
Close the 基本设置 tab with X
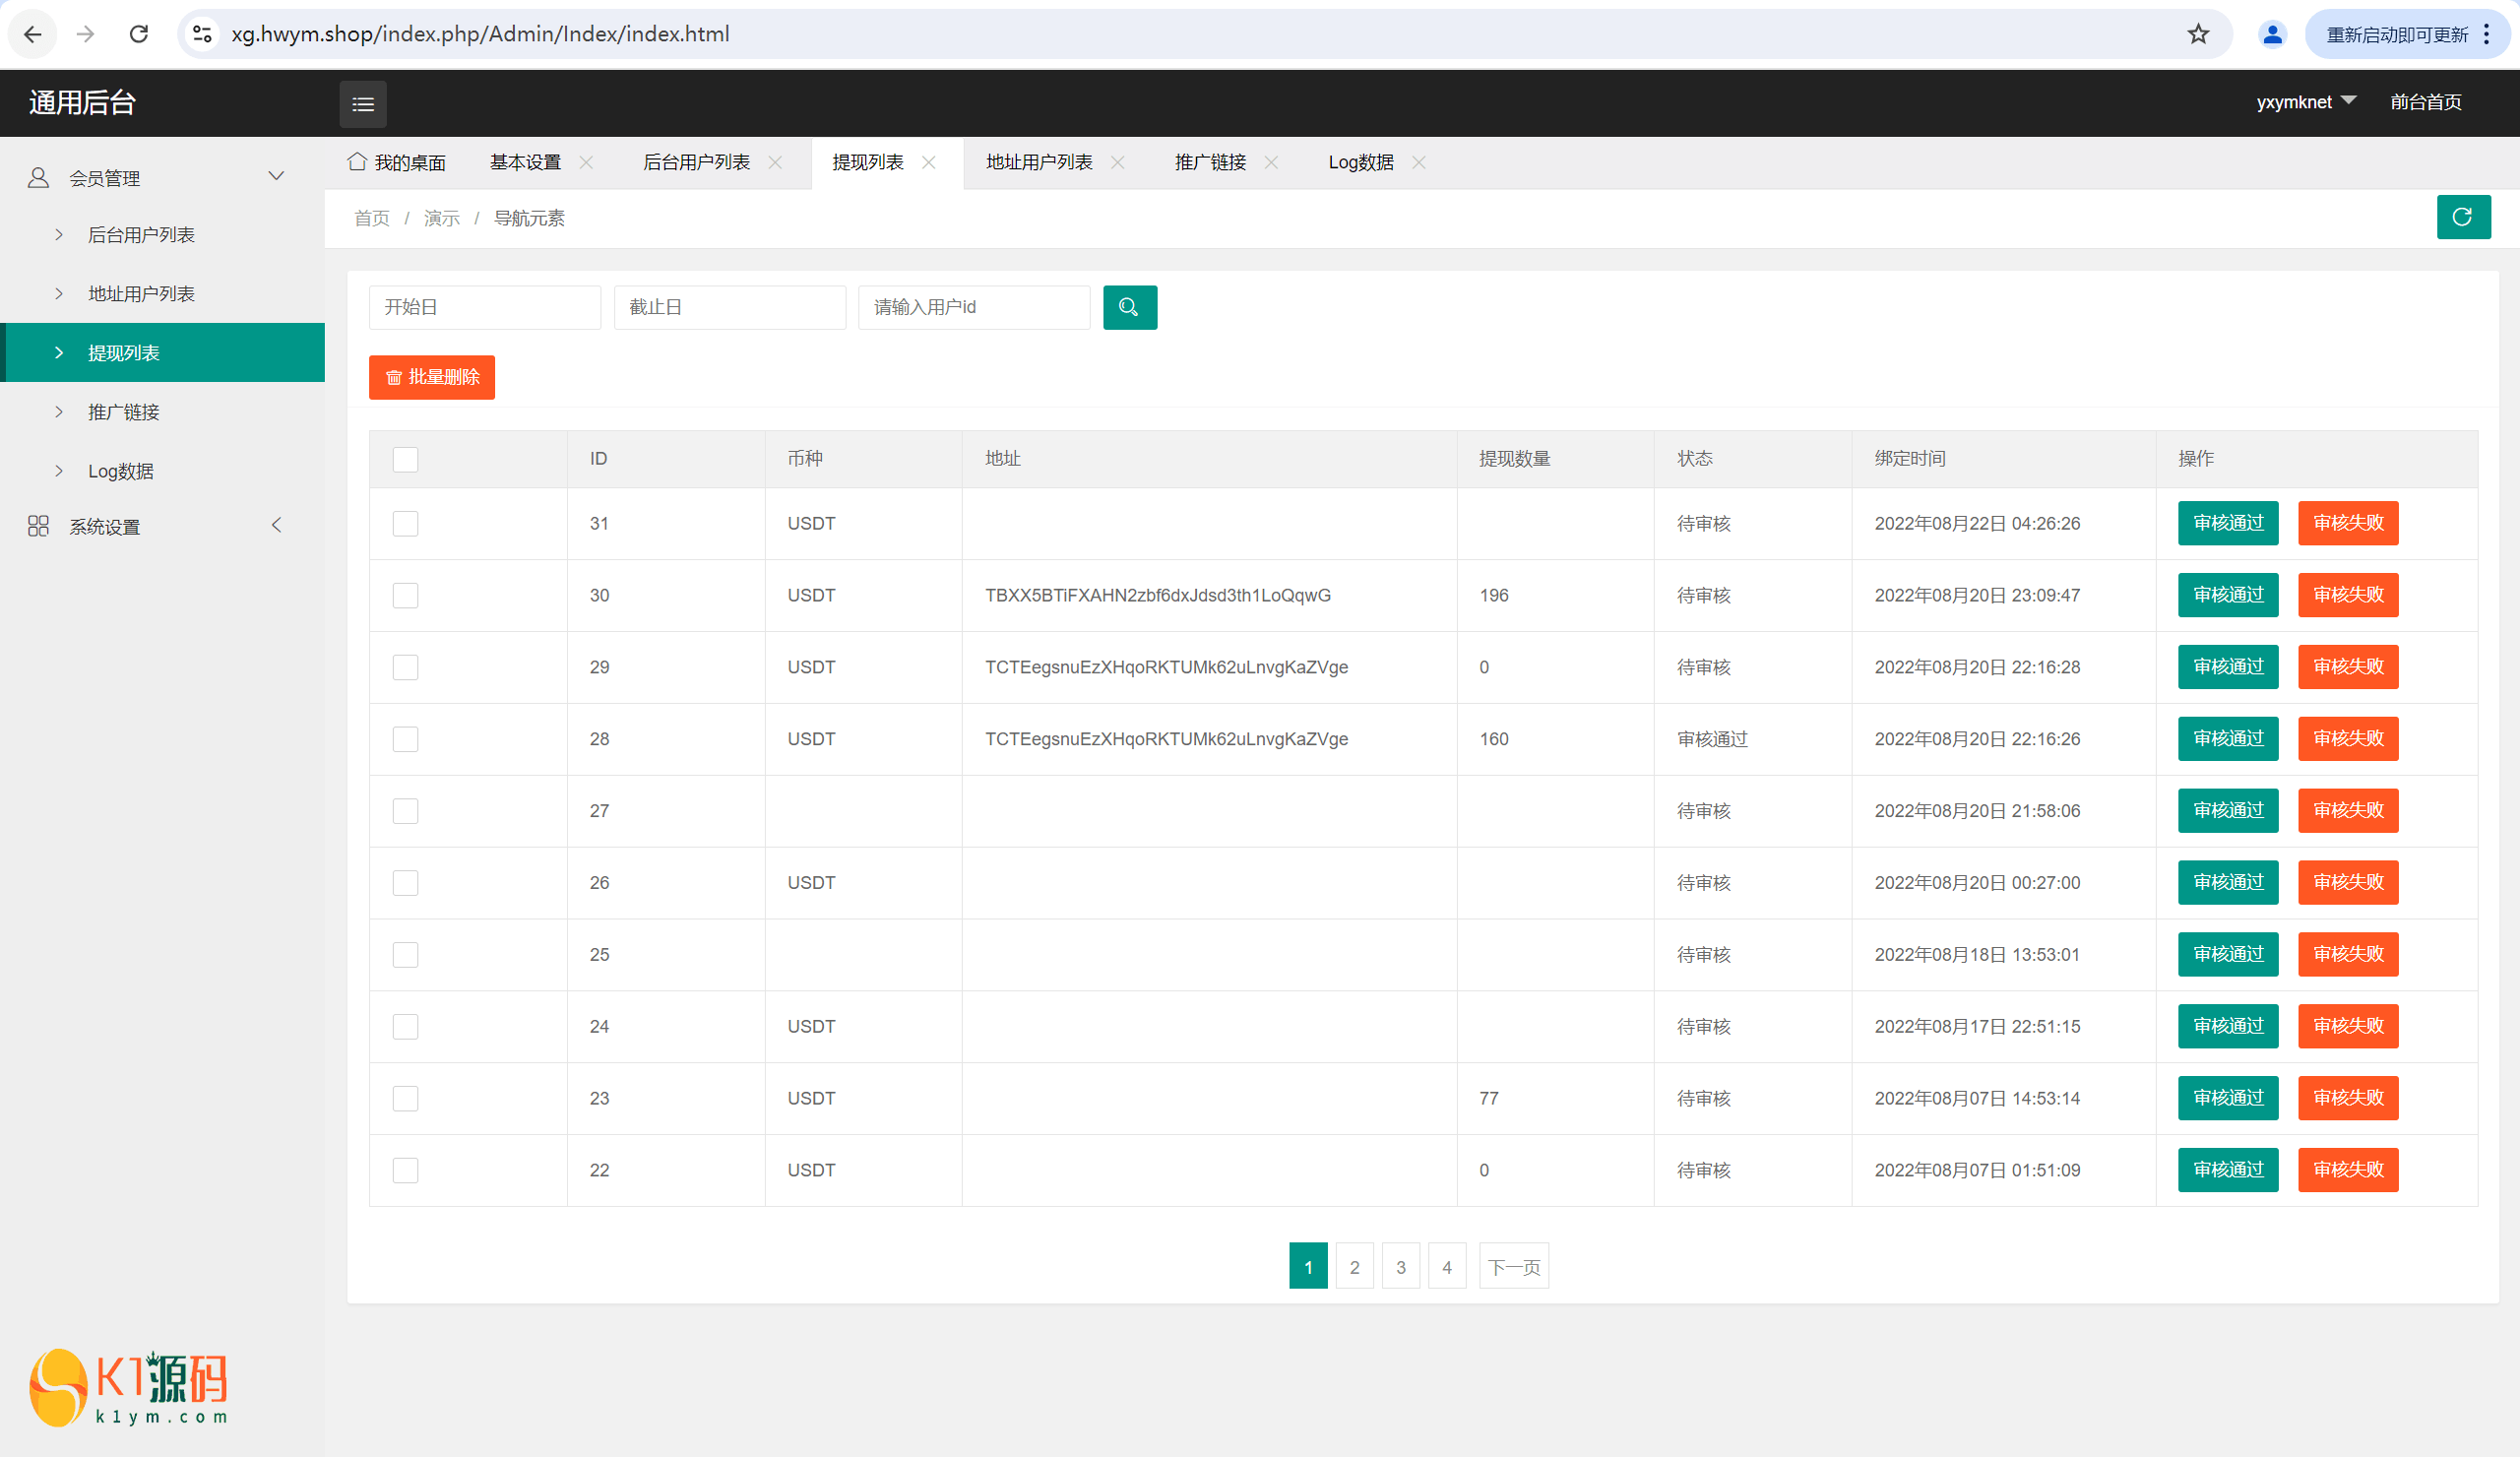point(586,162)
